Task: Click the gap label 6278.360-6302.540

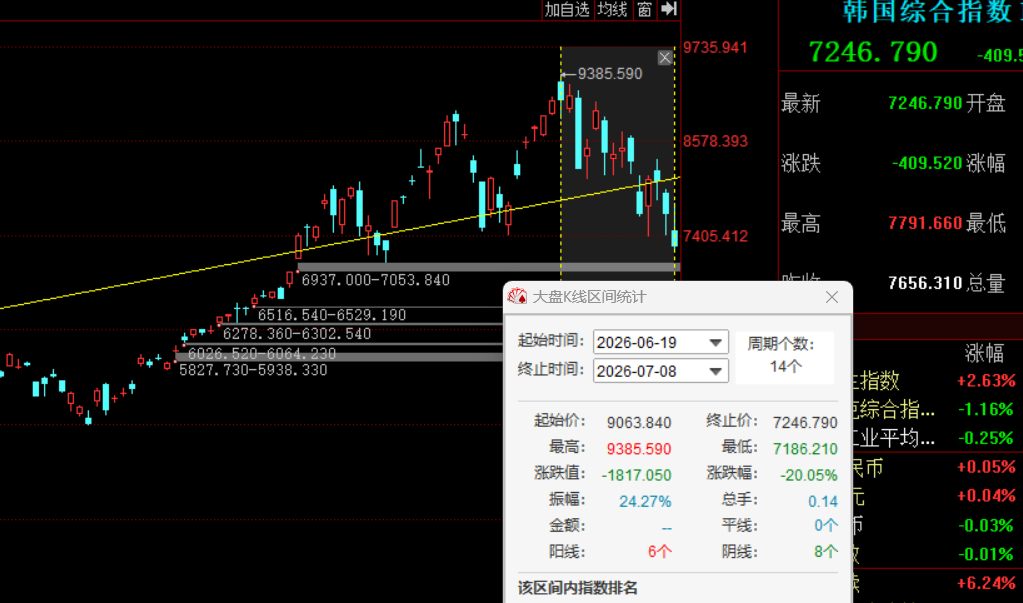Action: (x=297, y=334)
